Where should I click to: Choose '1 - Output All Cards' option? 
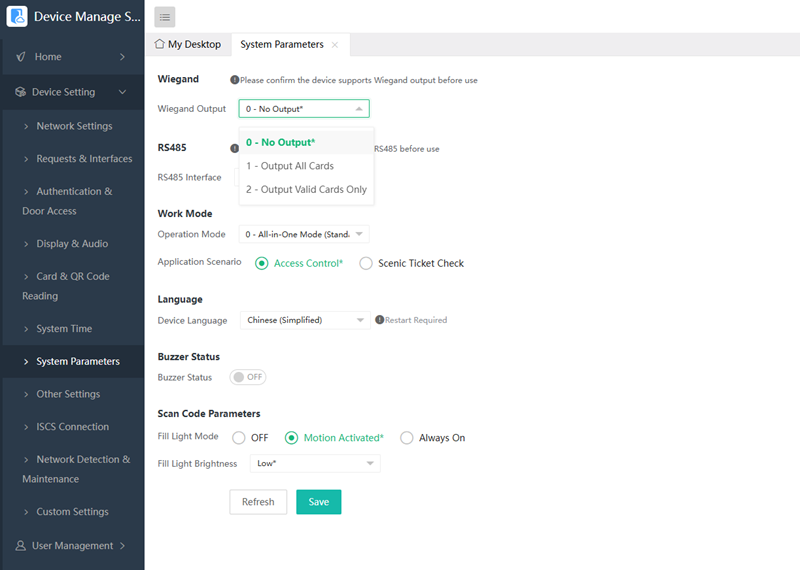point(307,166)
